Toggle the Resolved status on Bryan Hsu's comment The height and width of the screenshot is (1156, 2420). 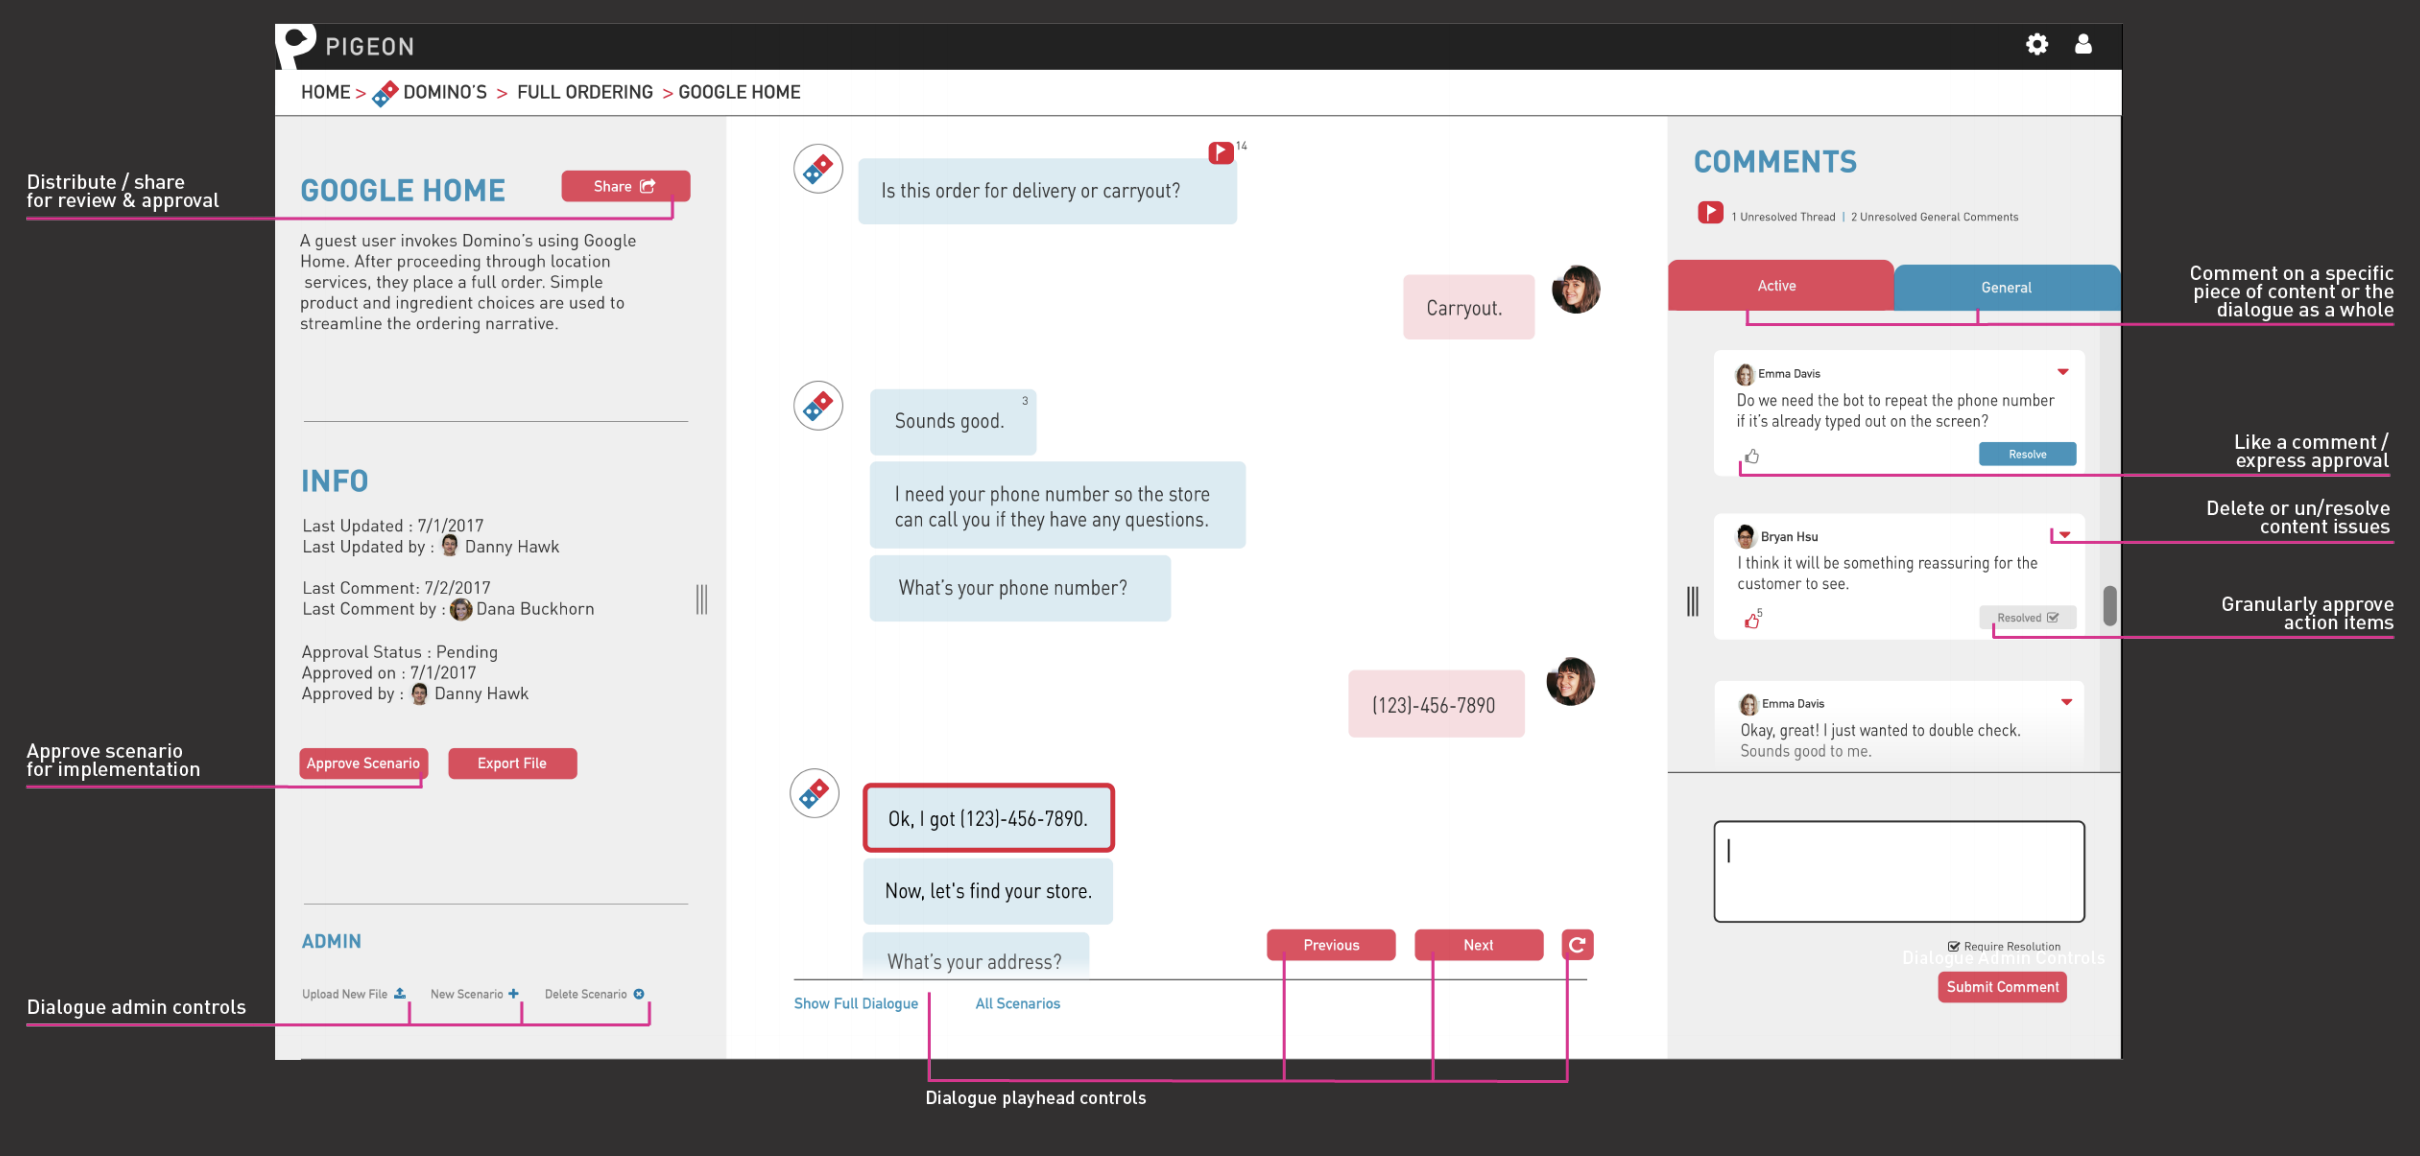pyautogui.click(x=2027, y=618)
